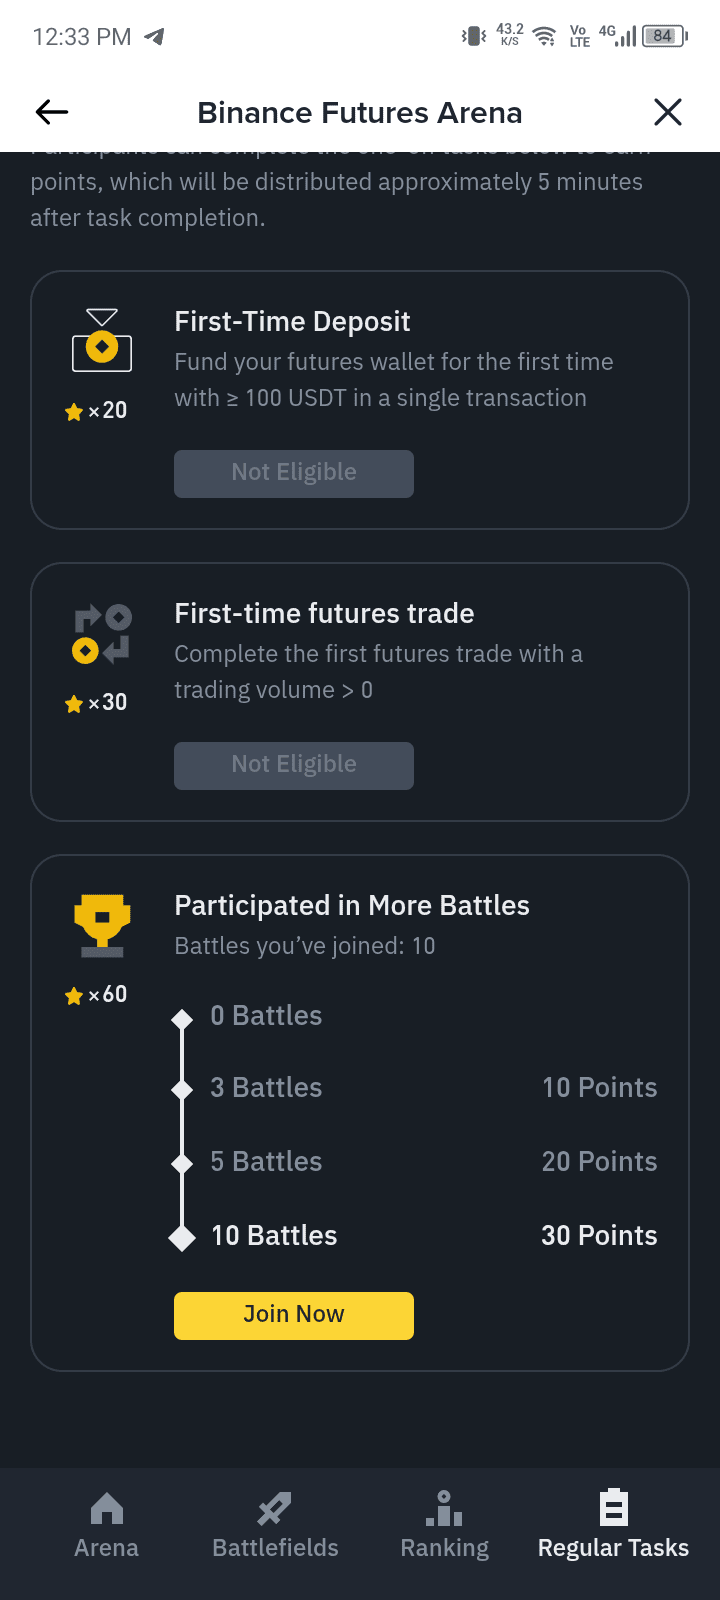
Task: Tap the First-time futures trade title
Action: (x=324, y=613)
